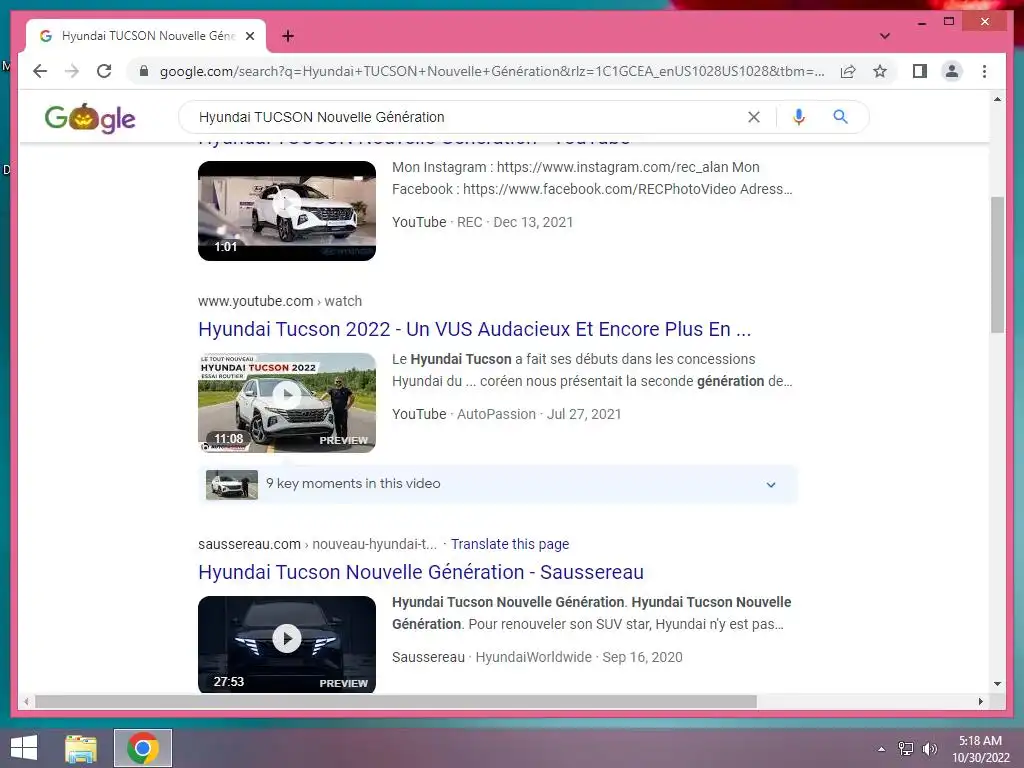Clear the search box with the X

coord(754,117)
